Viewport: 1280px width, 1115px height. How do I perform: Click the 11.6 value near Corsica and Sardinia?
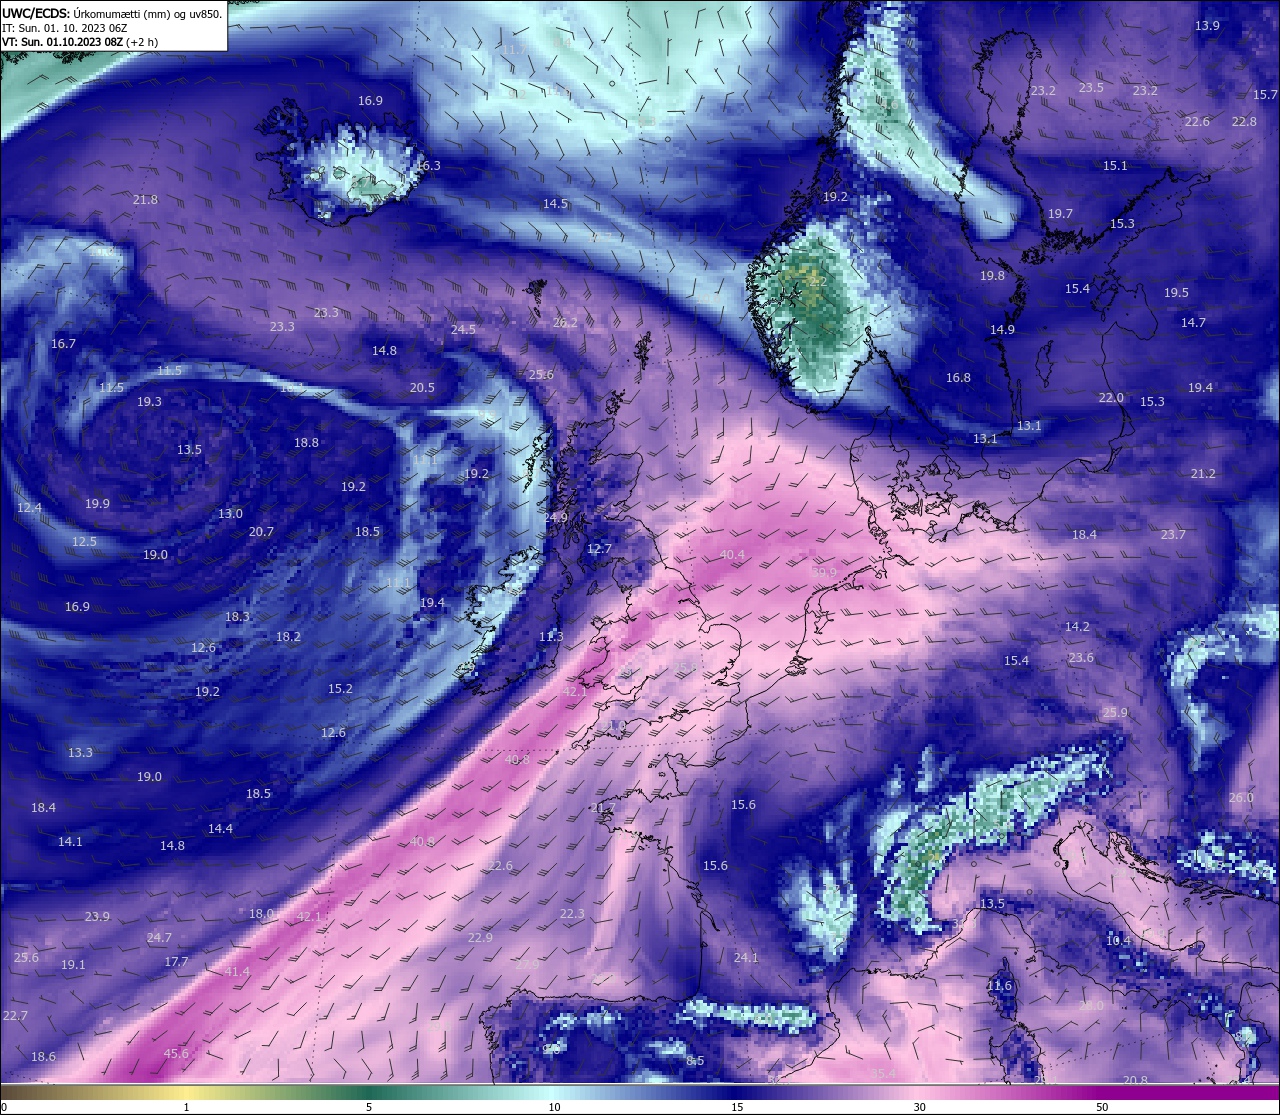coord(999,986)
